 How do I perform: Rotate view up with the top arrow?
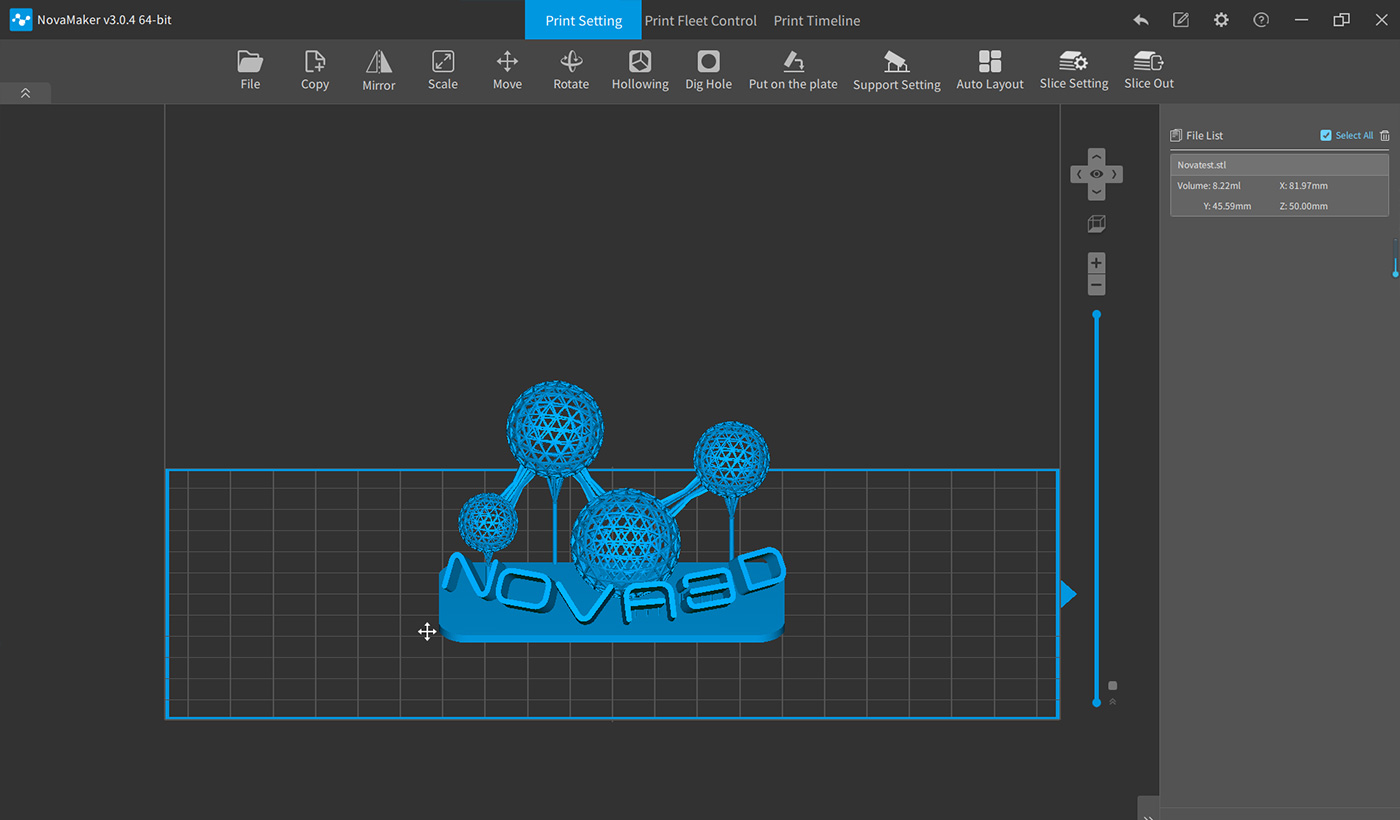1097,157
